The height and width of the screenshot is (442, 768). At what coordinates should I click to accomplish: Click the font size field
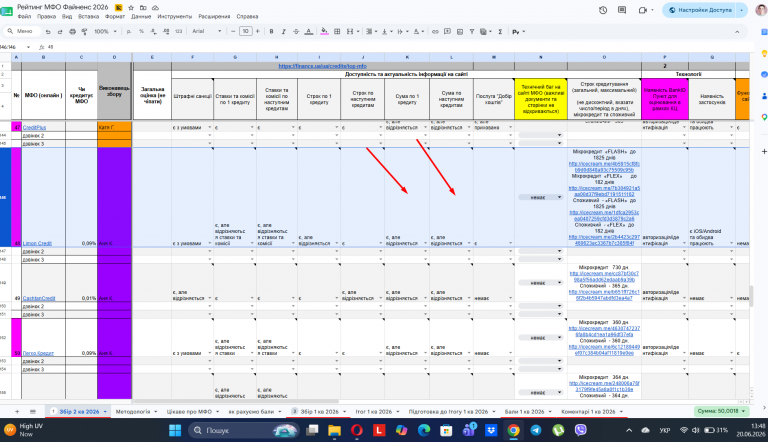[245, 31]
